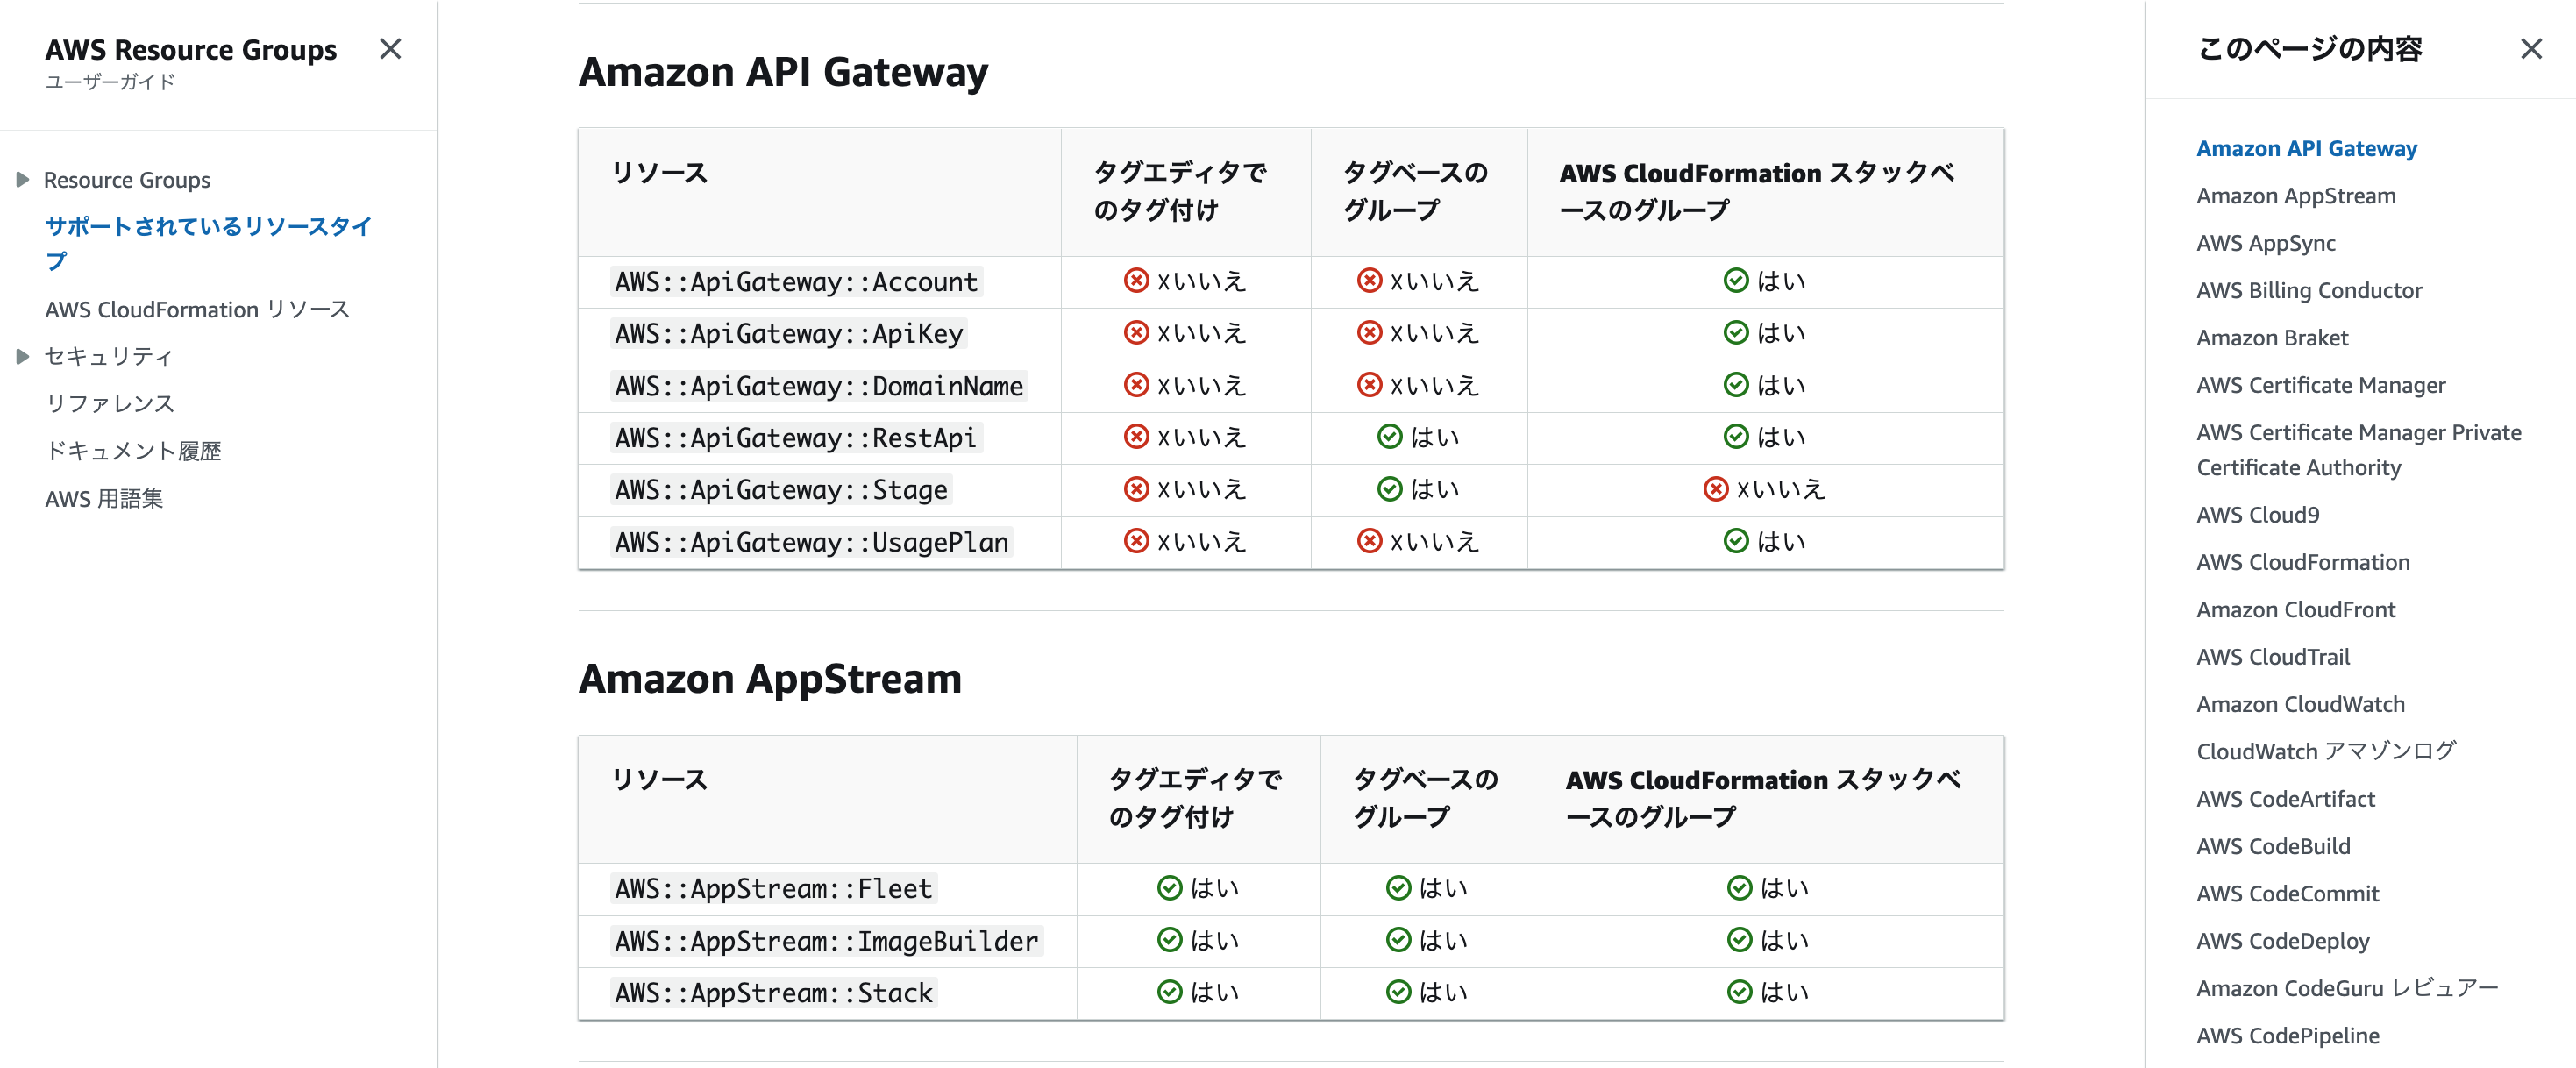Click red X icon in DomainName tag-based group cell
The width and height of the screenshot is (2576, 1068).
pos(1369,385)
